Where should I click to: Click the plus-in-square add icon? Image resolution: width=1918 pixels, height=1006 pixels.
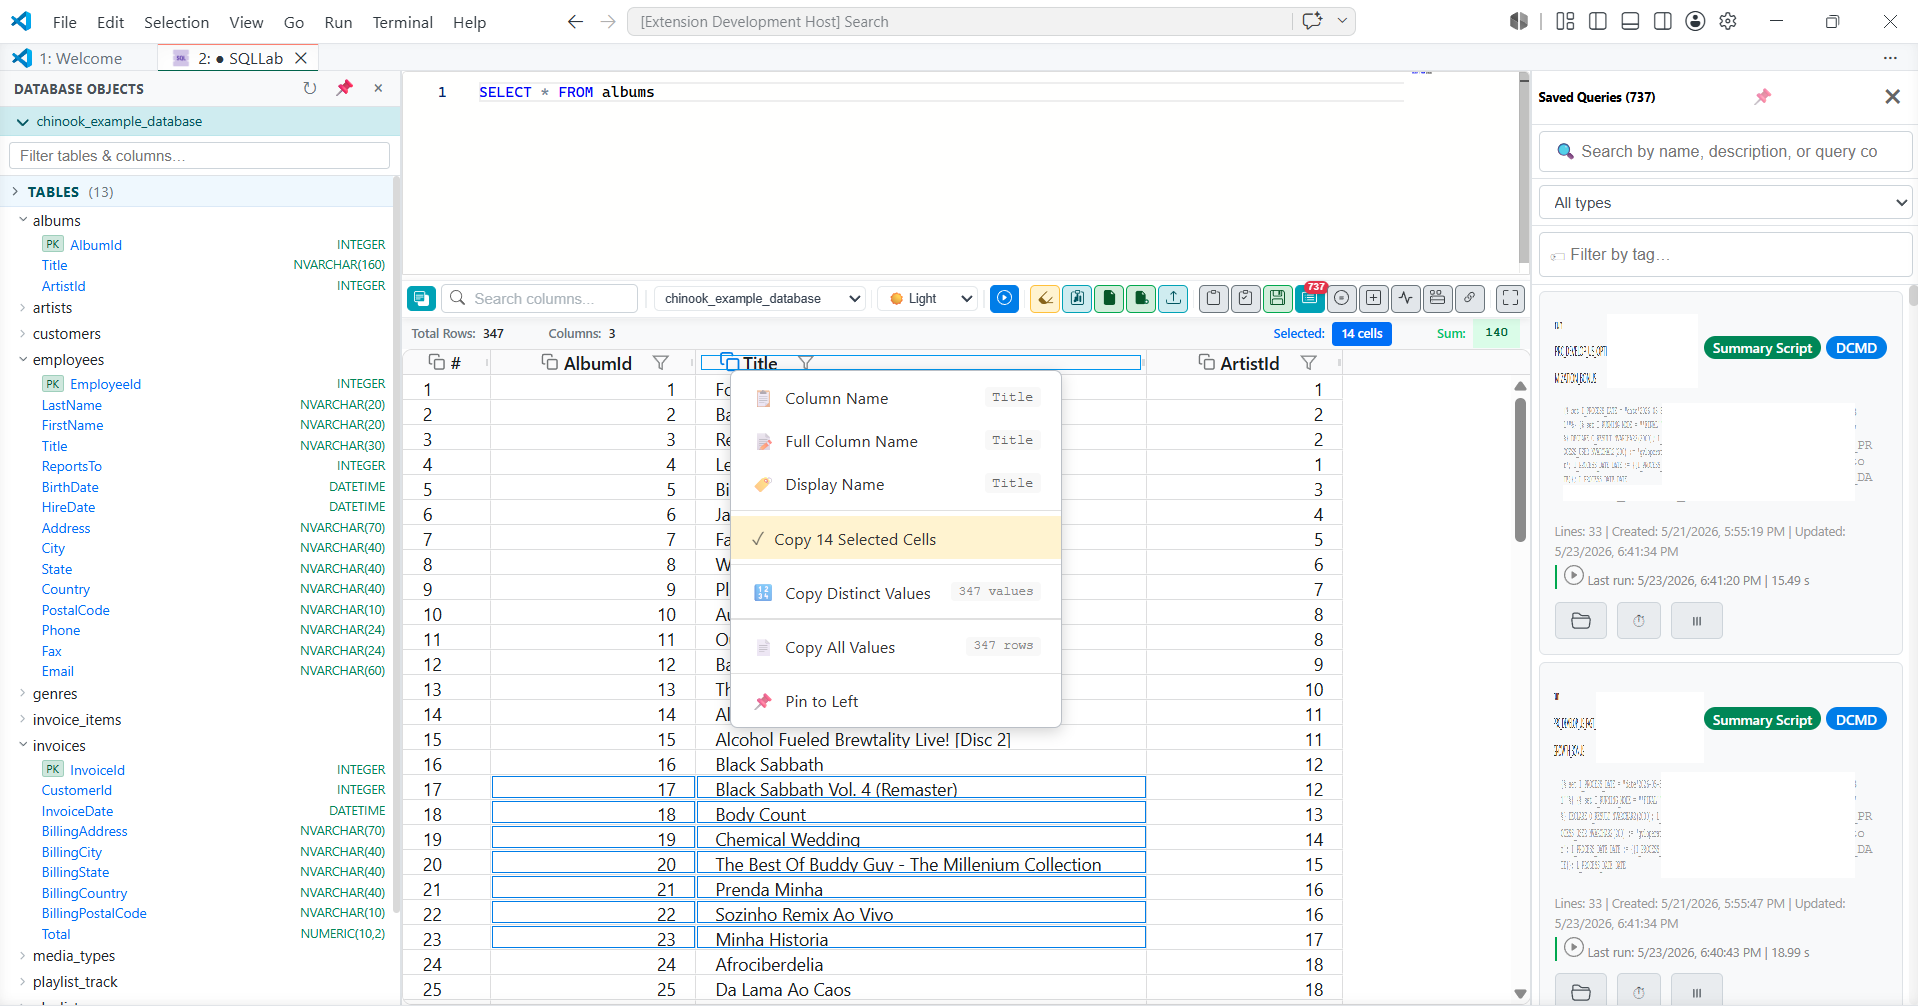[x=1374, y=298]
